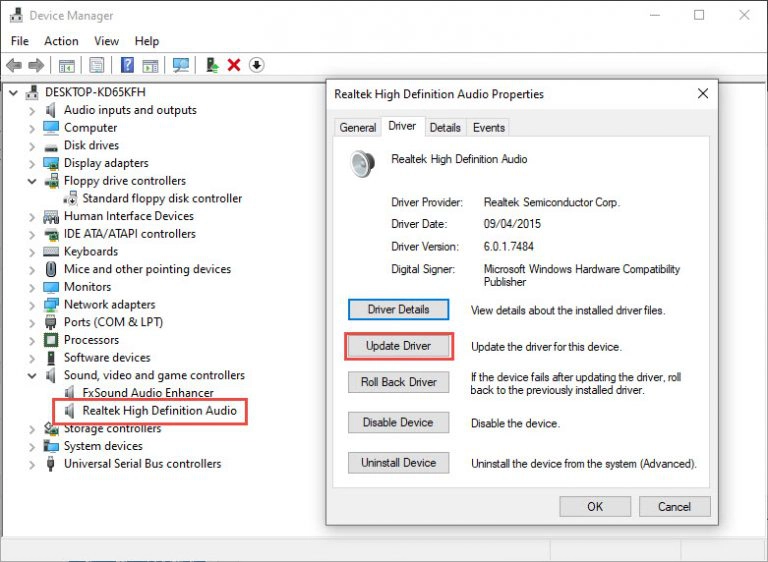Open the Help menu
This screenshot has height=562, width=768.
[147, 41]
